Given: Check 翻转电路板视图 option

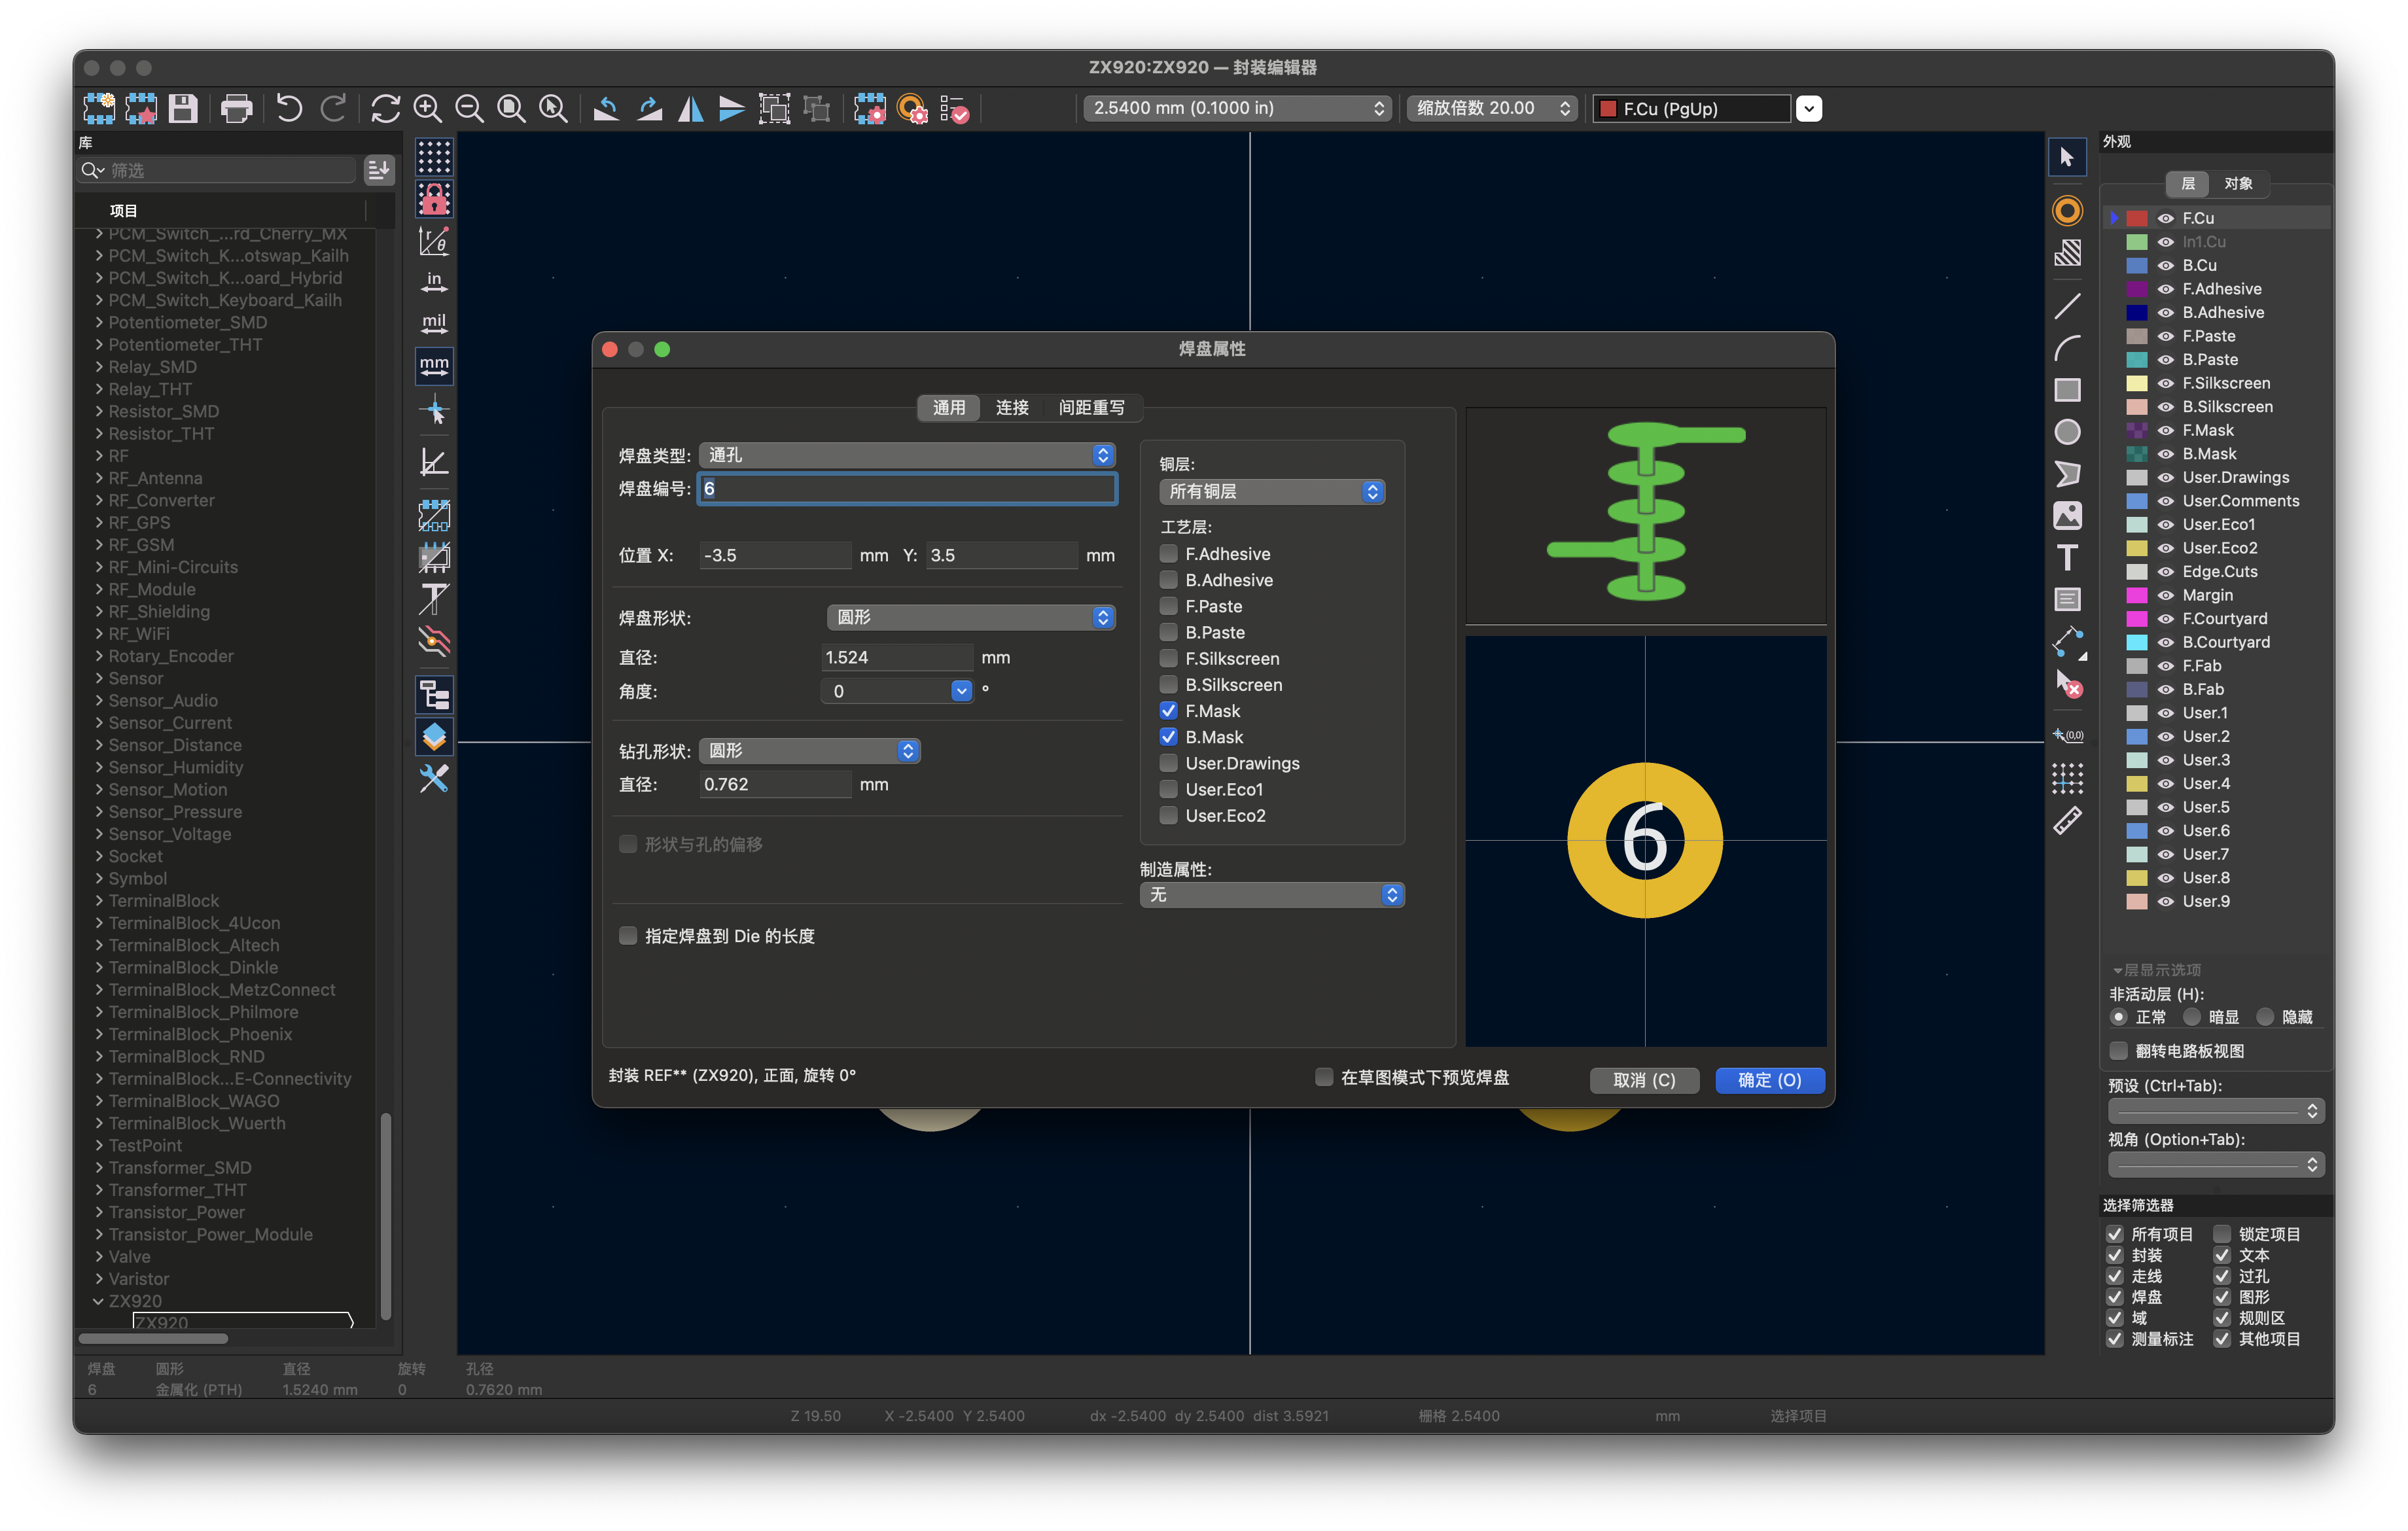Looking at the screenshot, I should click(2118, 1051).
